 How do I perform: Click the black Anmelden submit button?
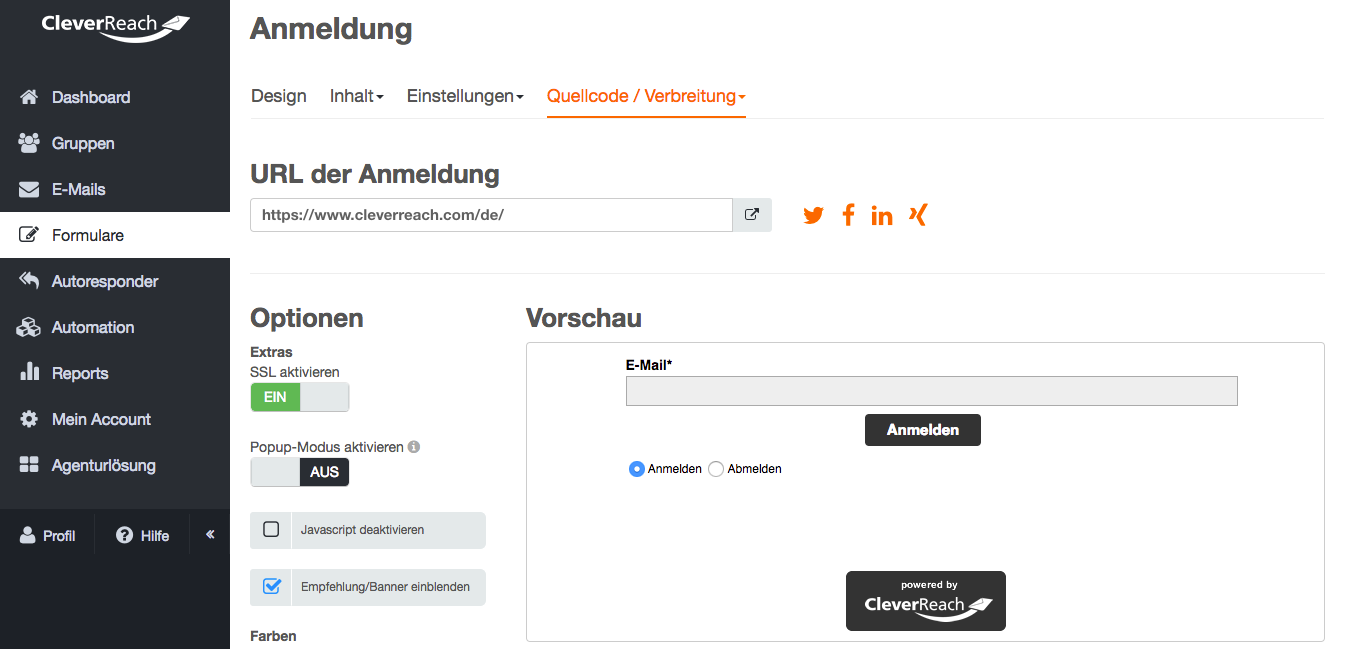pos(923,430)
